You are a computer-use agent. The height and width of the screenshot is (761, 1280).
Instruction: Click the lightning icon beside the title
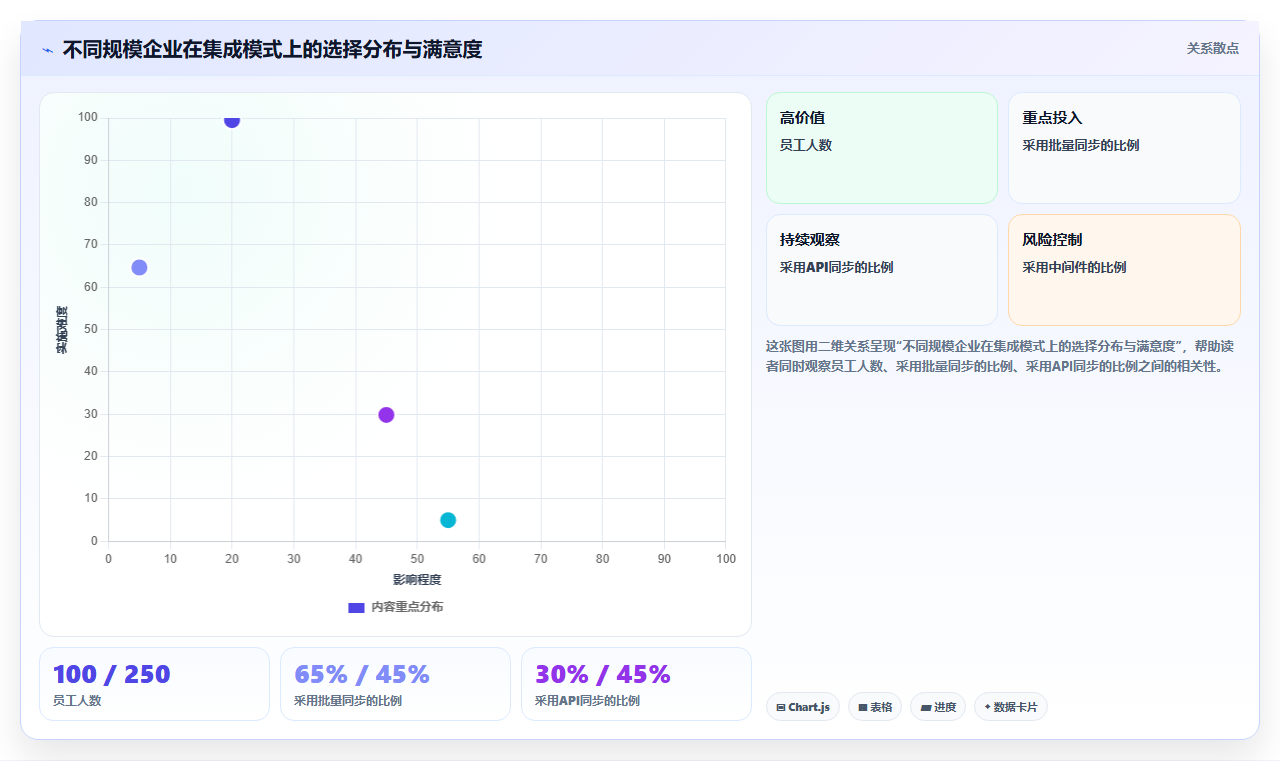tap(47, 50)
